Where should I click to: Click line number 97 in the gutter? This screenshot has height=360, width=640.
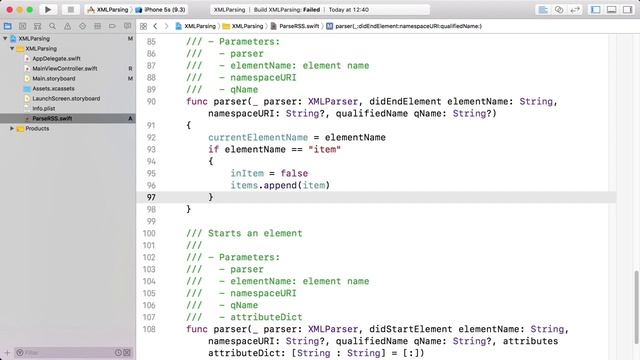pyautogui.click(x=151, y=197)
